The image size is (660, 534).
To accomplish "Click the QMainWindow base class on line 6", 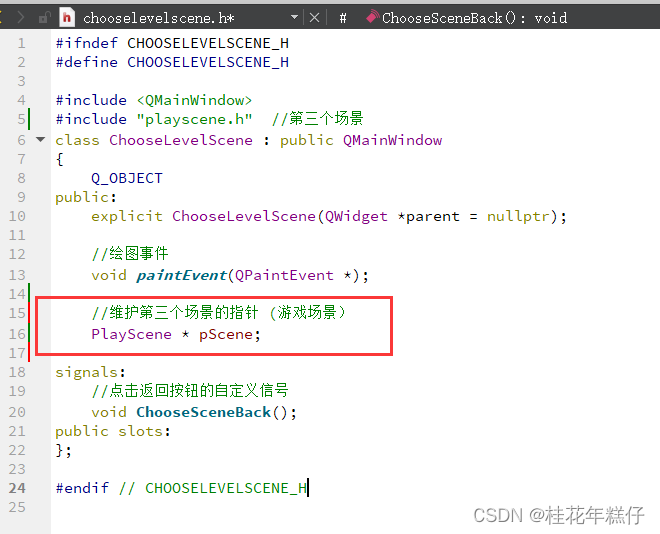I will [x=392, y=140].
